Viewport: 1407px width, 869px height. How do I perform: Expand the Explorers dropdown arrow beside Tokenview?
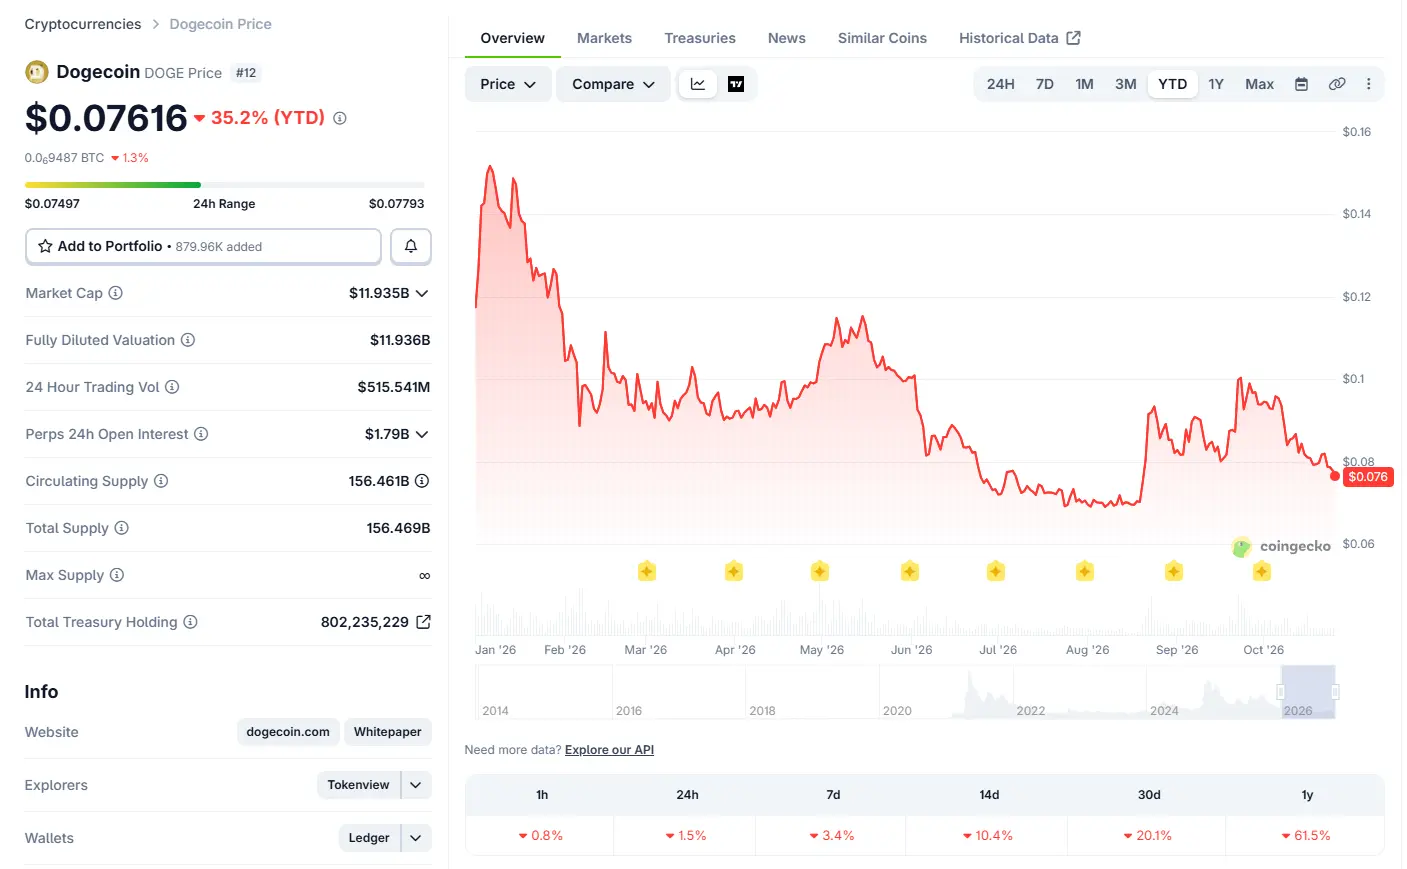coord(416,785)
